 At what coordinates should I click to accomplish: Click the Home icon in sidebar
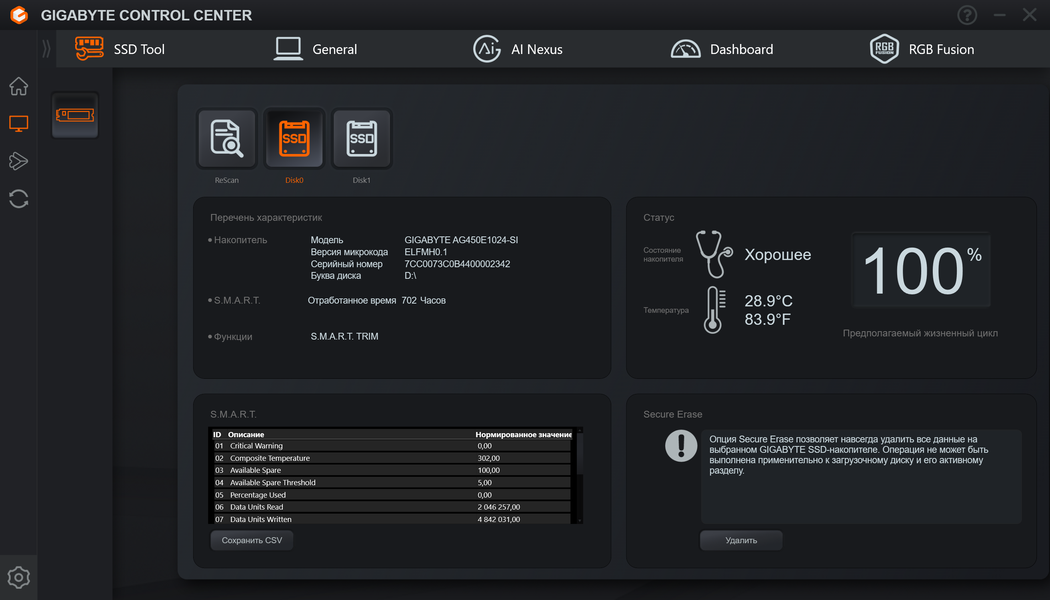tap(19, 86)
